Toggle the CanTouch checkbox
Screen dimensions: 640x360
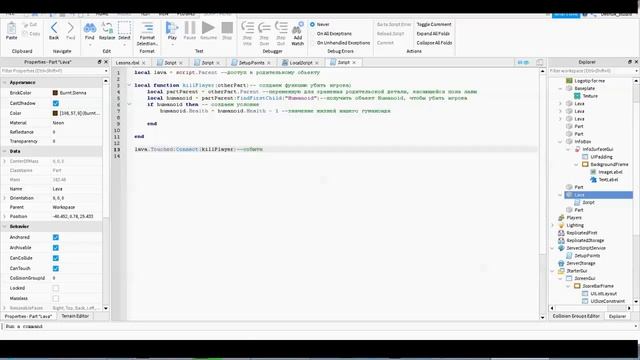tap(56, 269)
